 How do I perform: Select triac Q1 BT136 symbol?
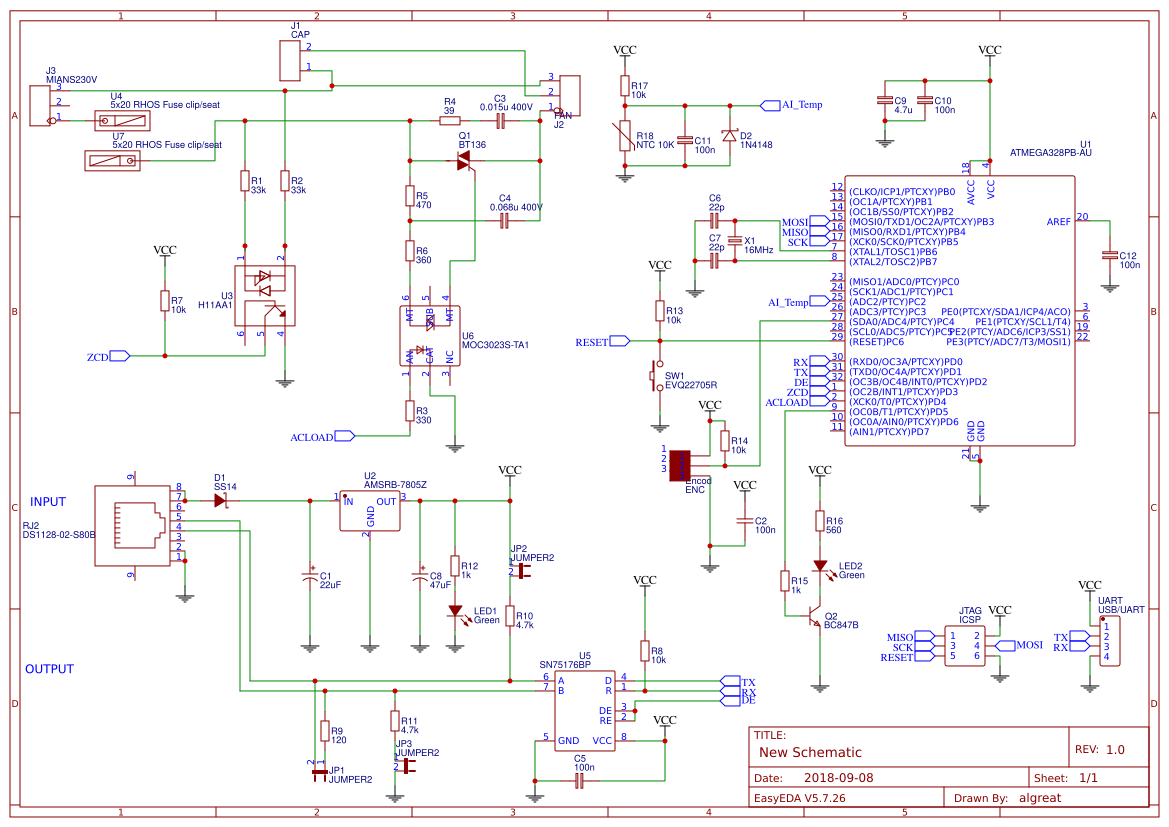(463, 160)
